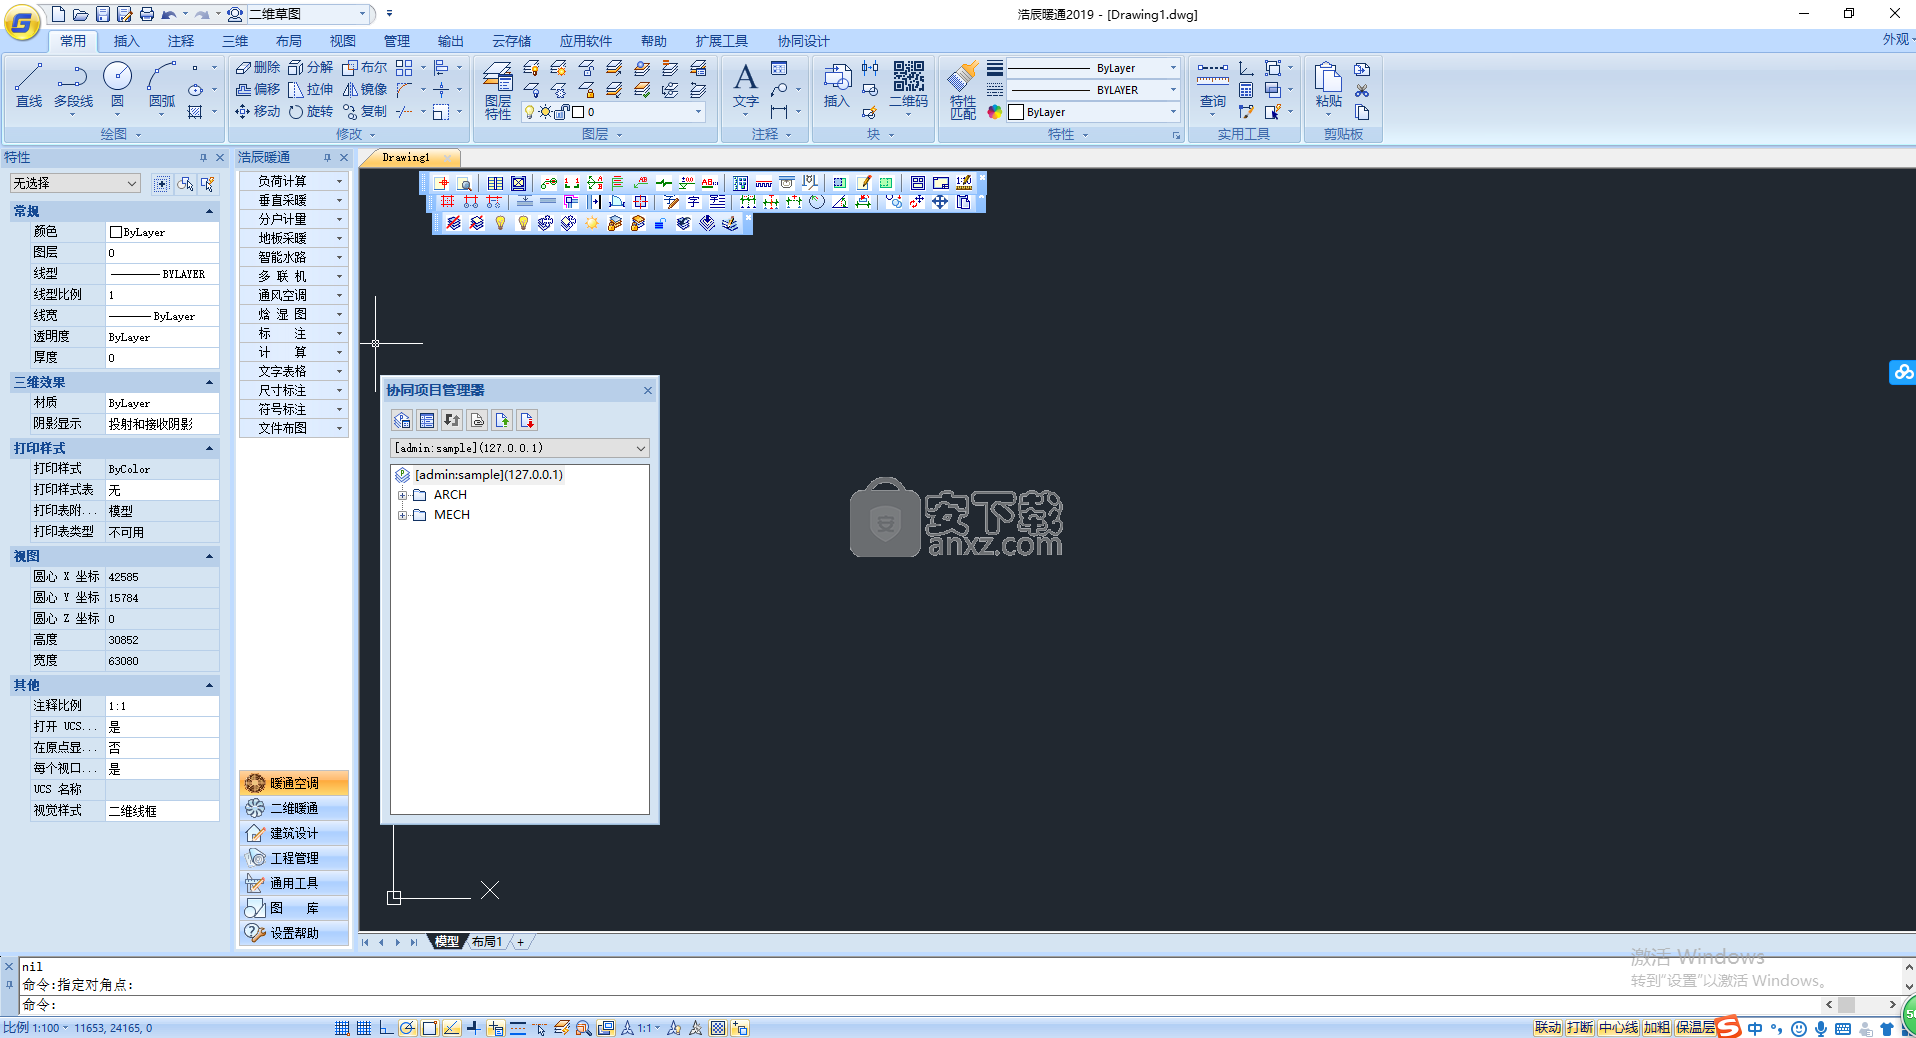Image resolution: width=1916 pixels, height=1038 pixels.
Task: Click the 设置帮助 category button
Action: (x=294, y=933)
